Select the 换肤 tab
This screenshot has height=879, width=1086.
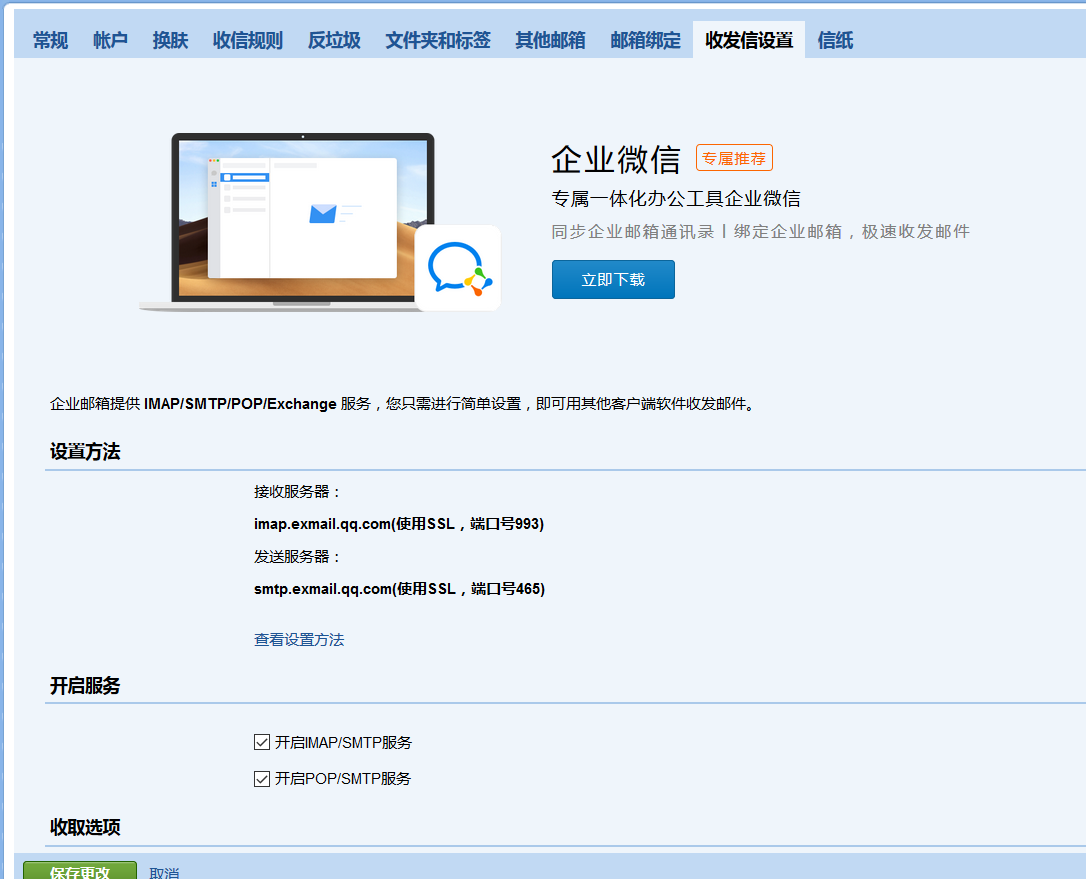click(x=170, y=40)
